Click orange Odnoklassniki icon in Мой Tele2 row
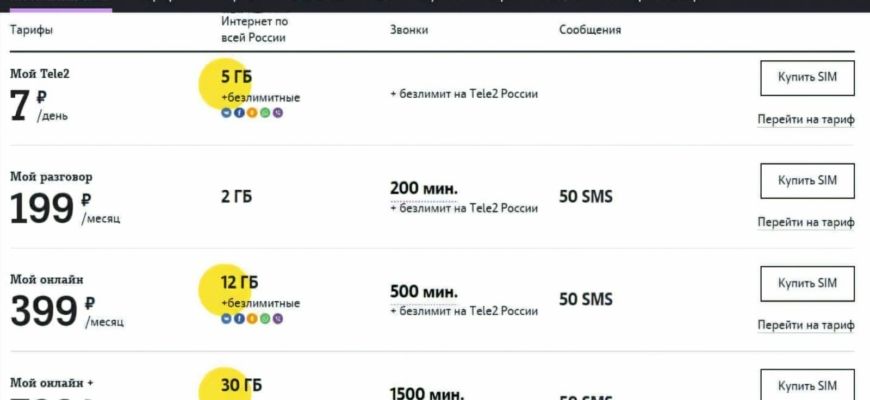This screenshot has width=870, height=400. pos(252,113)
